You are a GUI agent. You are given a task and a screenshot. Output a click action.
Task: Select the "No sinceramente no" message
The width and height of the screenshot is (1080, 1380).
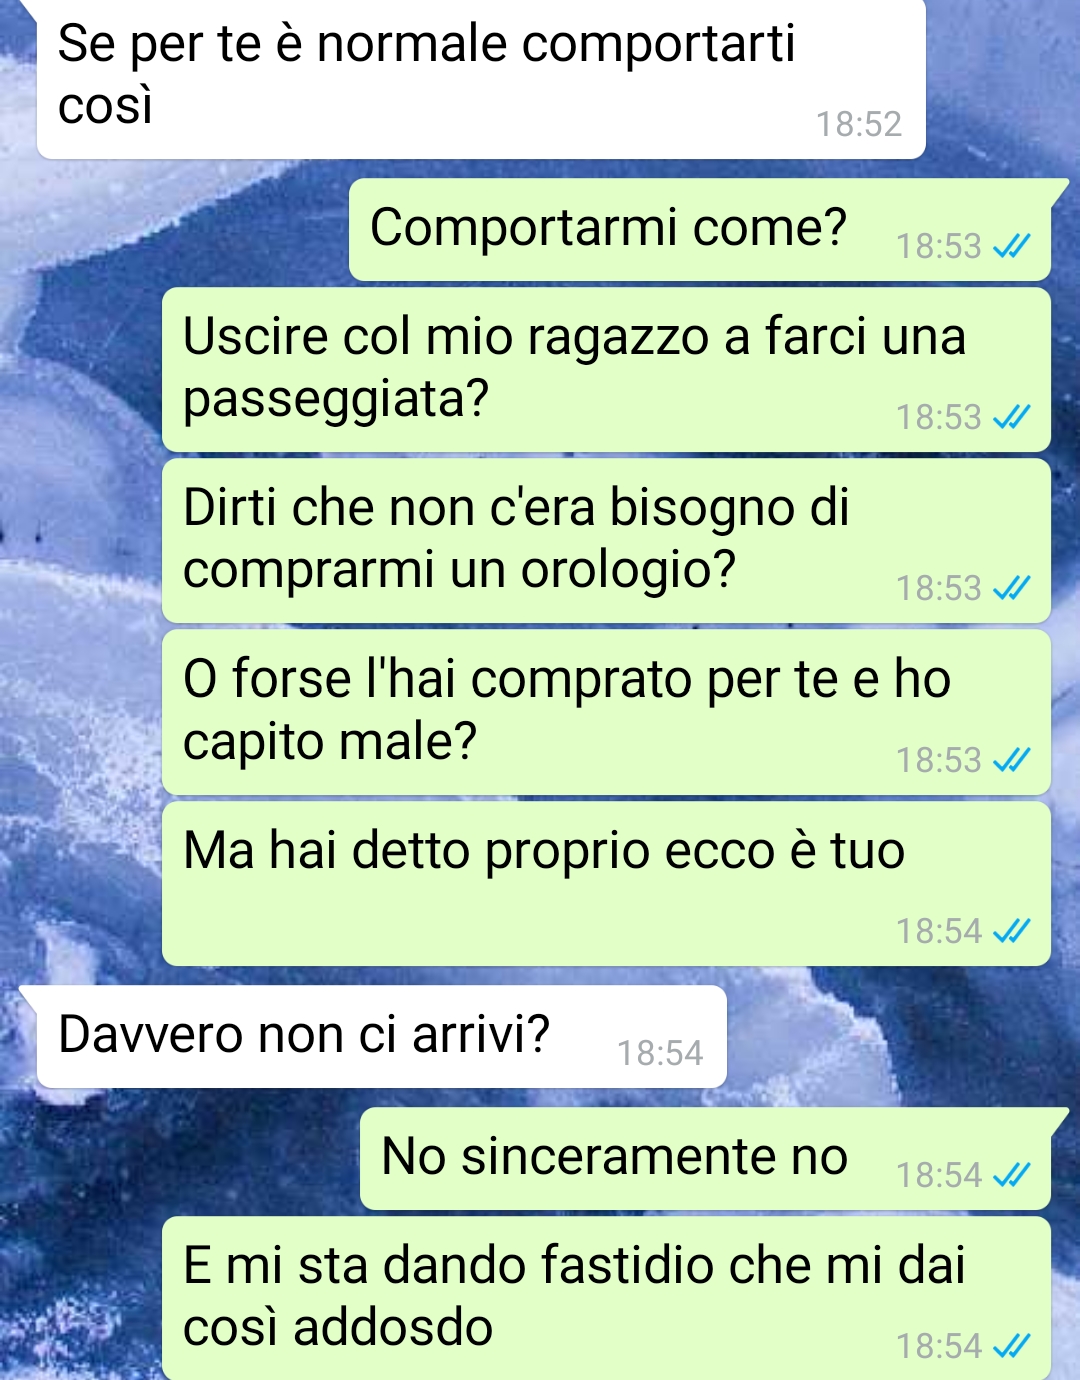705,1159
